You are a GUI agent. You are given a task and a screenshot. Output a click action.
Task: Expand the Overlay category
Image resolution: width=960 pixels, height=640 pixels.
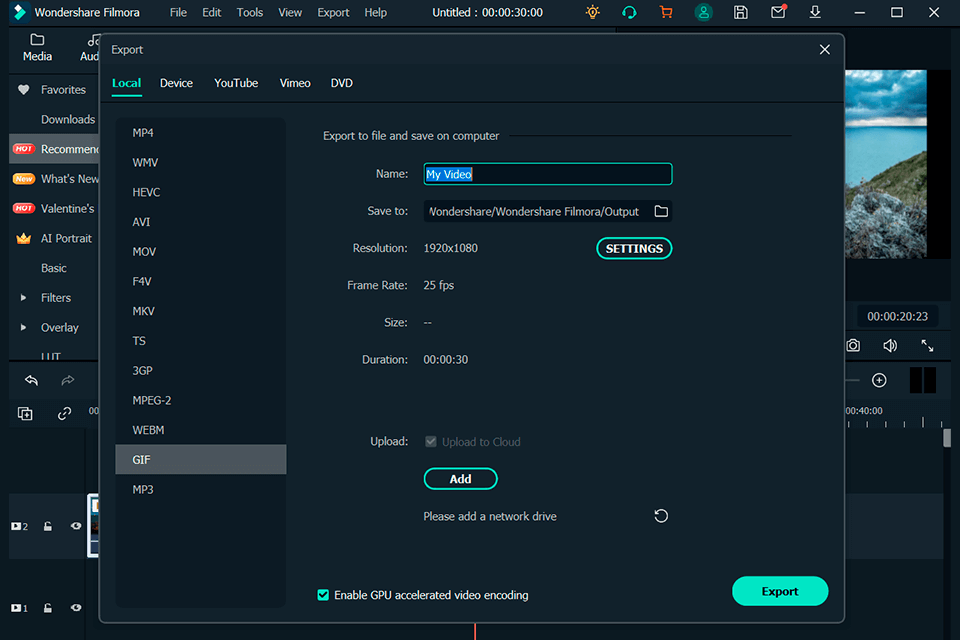pos(23,327)
